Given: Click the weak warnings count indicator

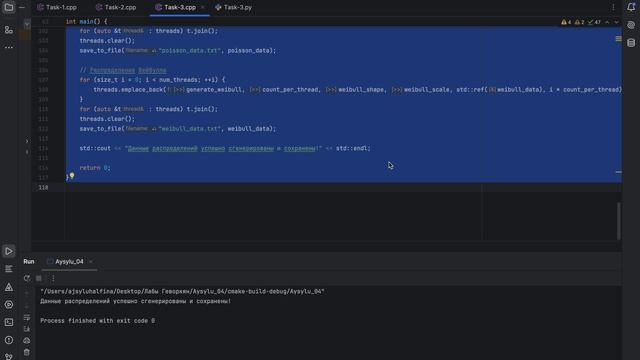Looking at the screenshot, I should click(x=580, y=22).
